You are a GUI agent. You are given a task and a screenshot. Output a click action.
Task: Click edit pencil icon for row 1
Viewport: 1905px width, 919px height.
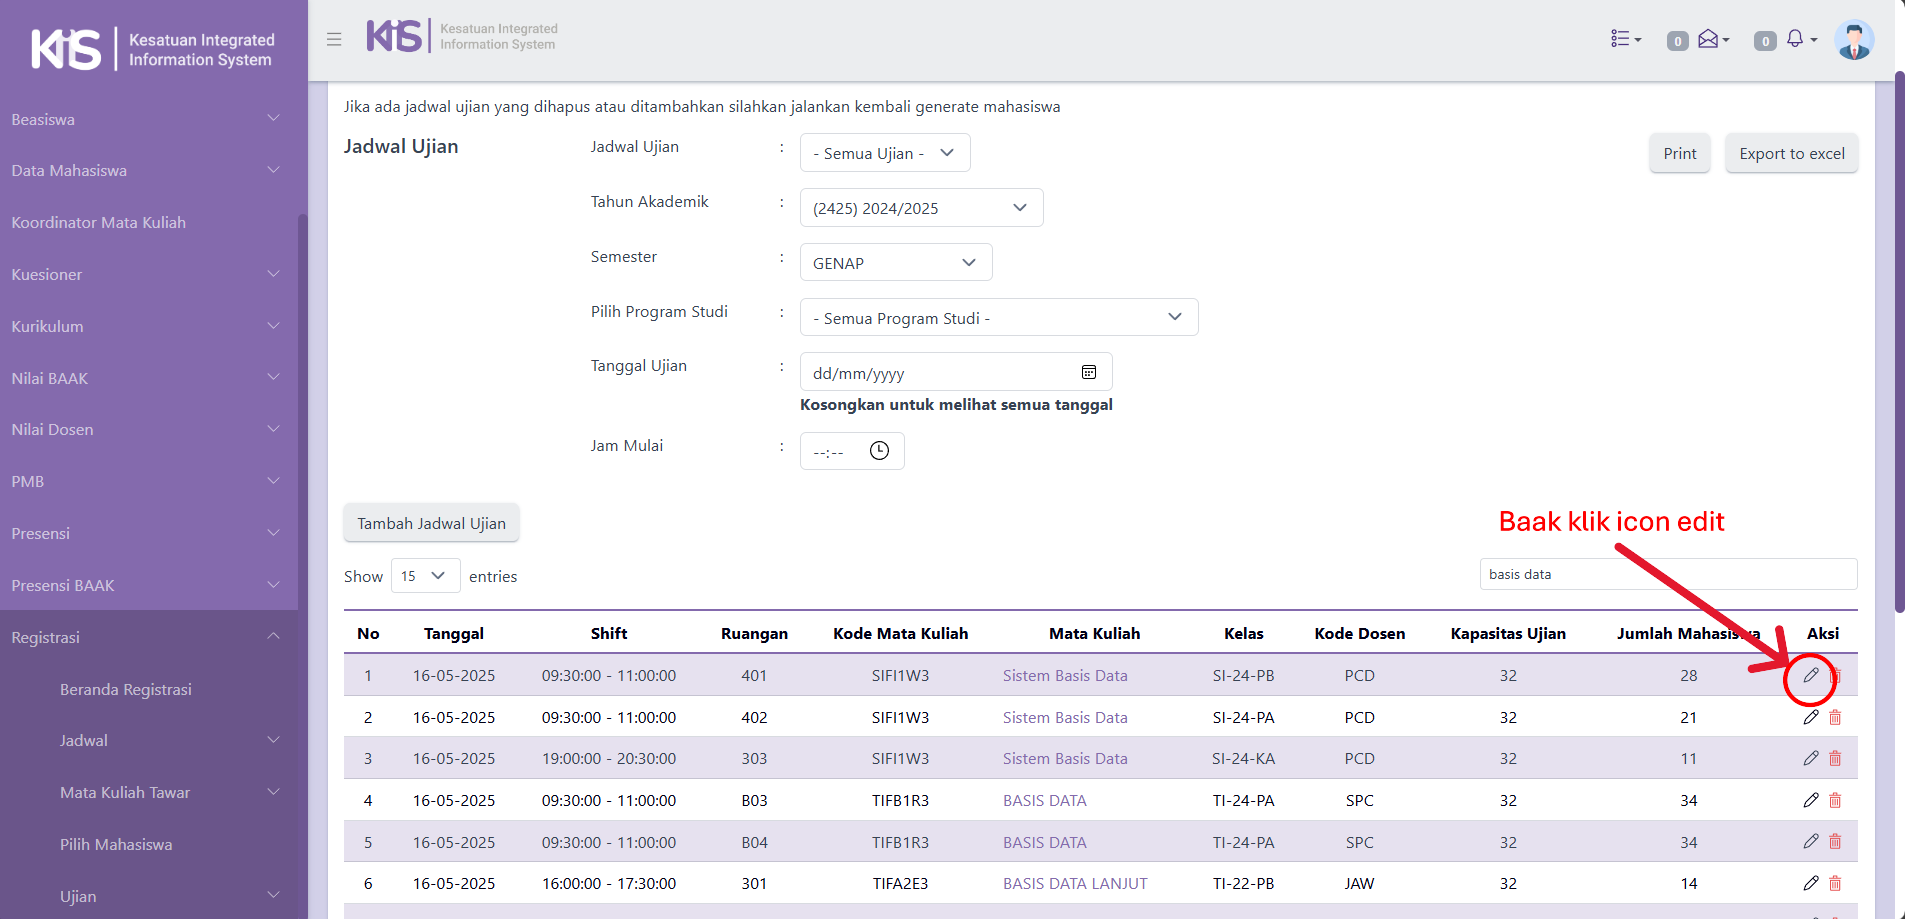[x=1810, y=675]
